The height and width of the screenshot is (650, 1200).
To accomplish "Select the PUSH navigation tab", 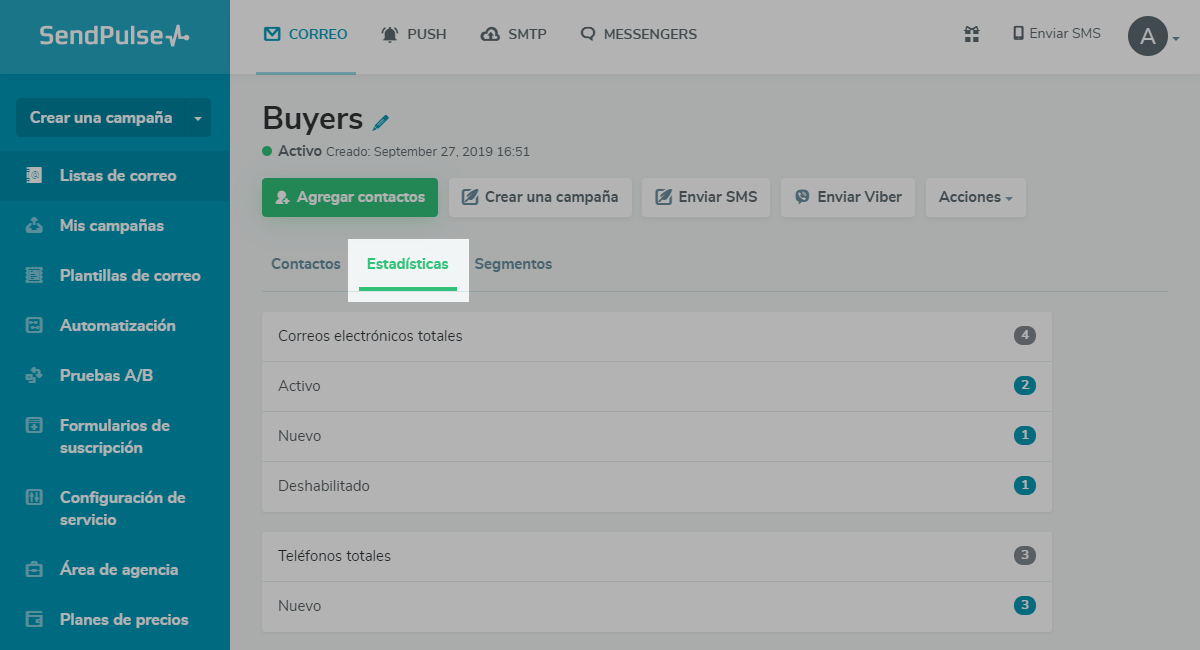I will [414, 34].
